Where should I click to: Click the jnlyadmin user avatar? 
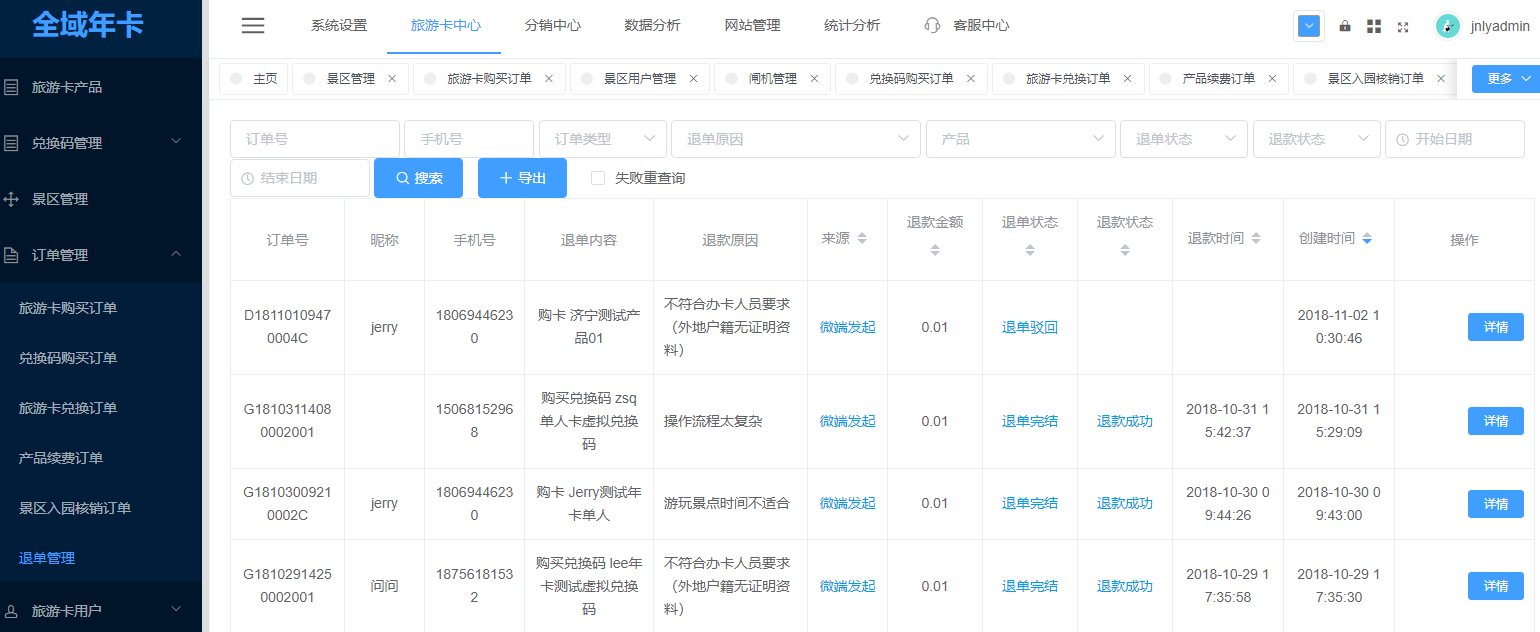(x=1447, y=26)
